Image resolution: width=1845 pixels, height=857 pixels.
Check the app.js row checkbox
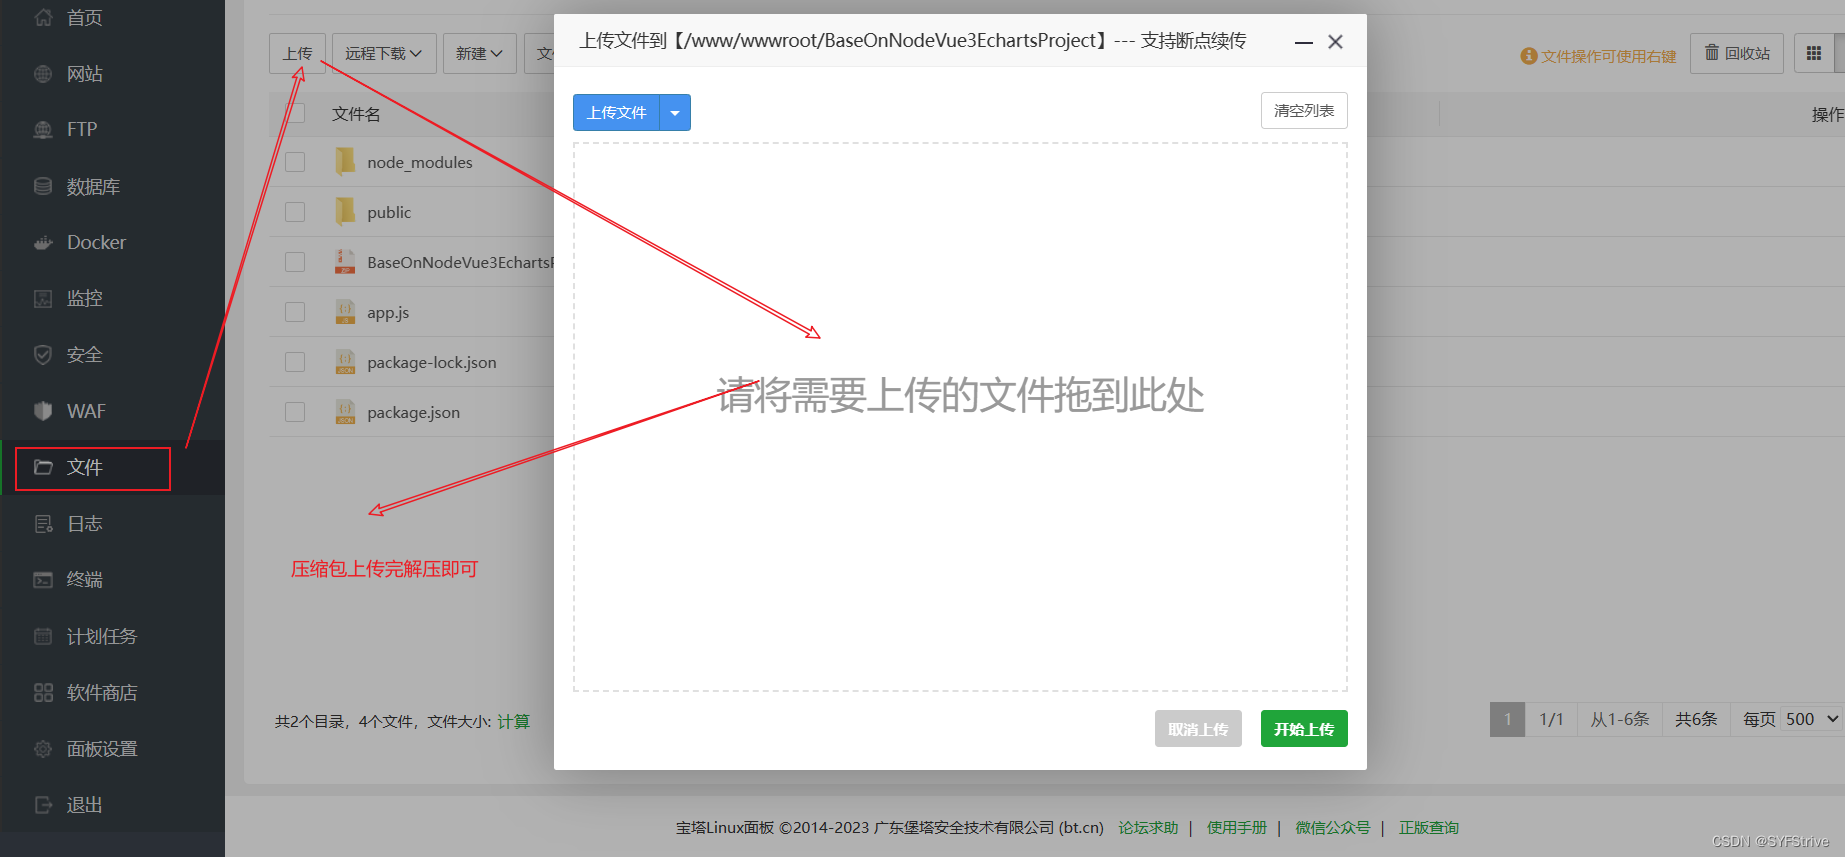295,312
